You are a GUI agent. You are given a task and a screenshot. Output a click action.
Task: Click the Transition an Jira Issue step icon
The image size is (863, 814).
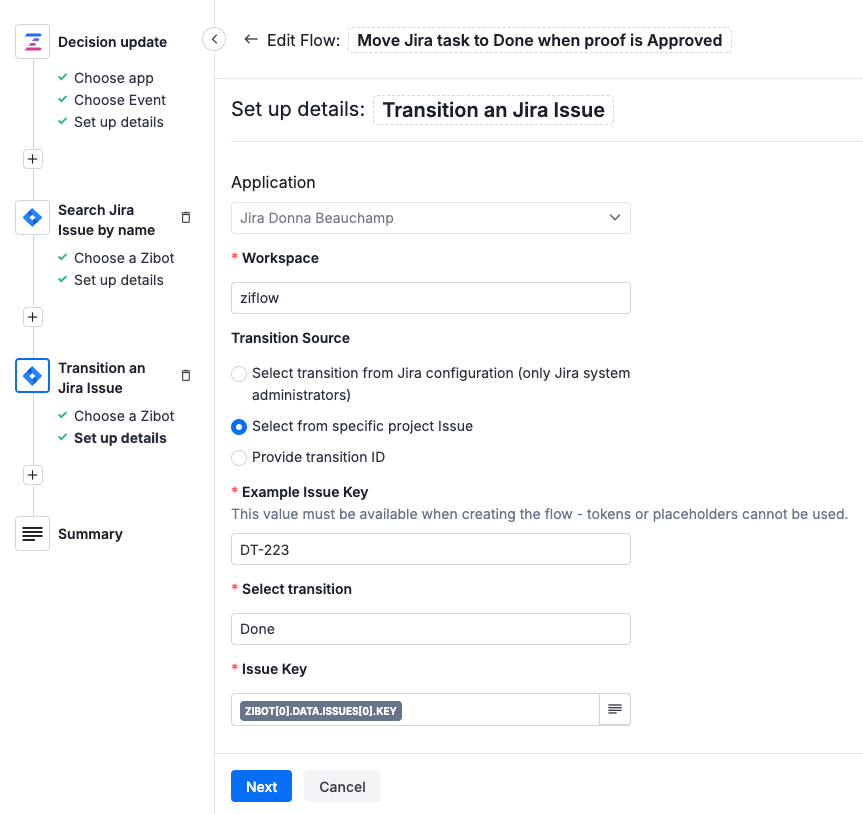coord(32,375)
